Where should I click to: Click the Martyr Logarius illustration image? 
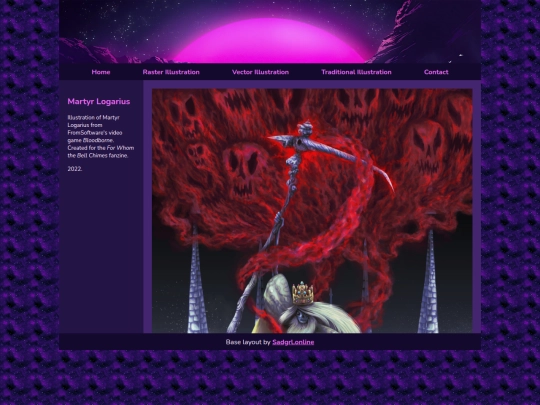(x=312, y=211)
